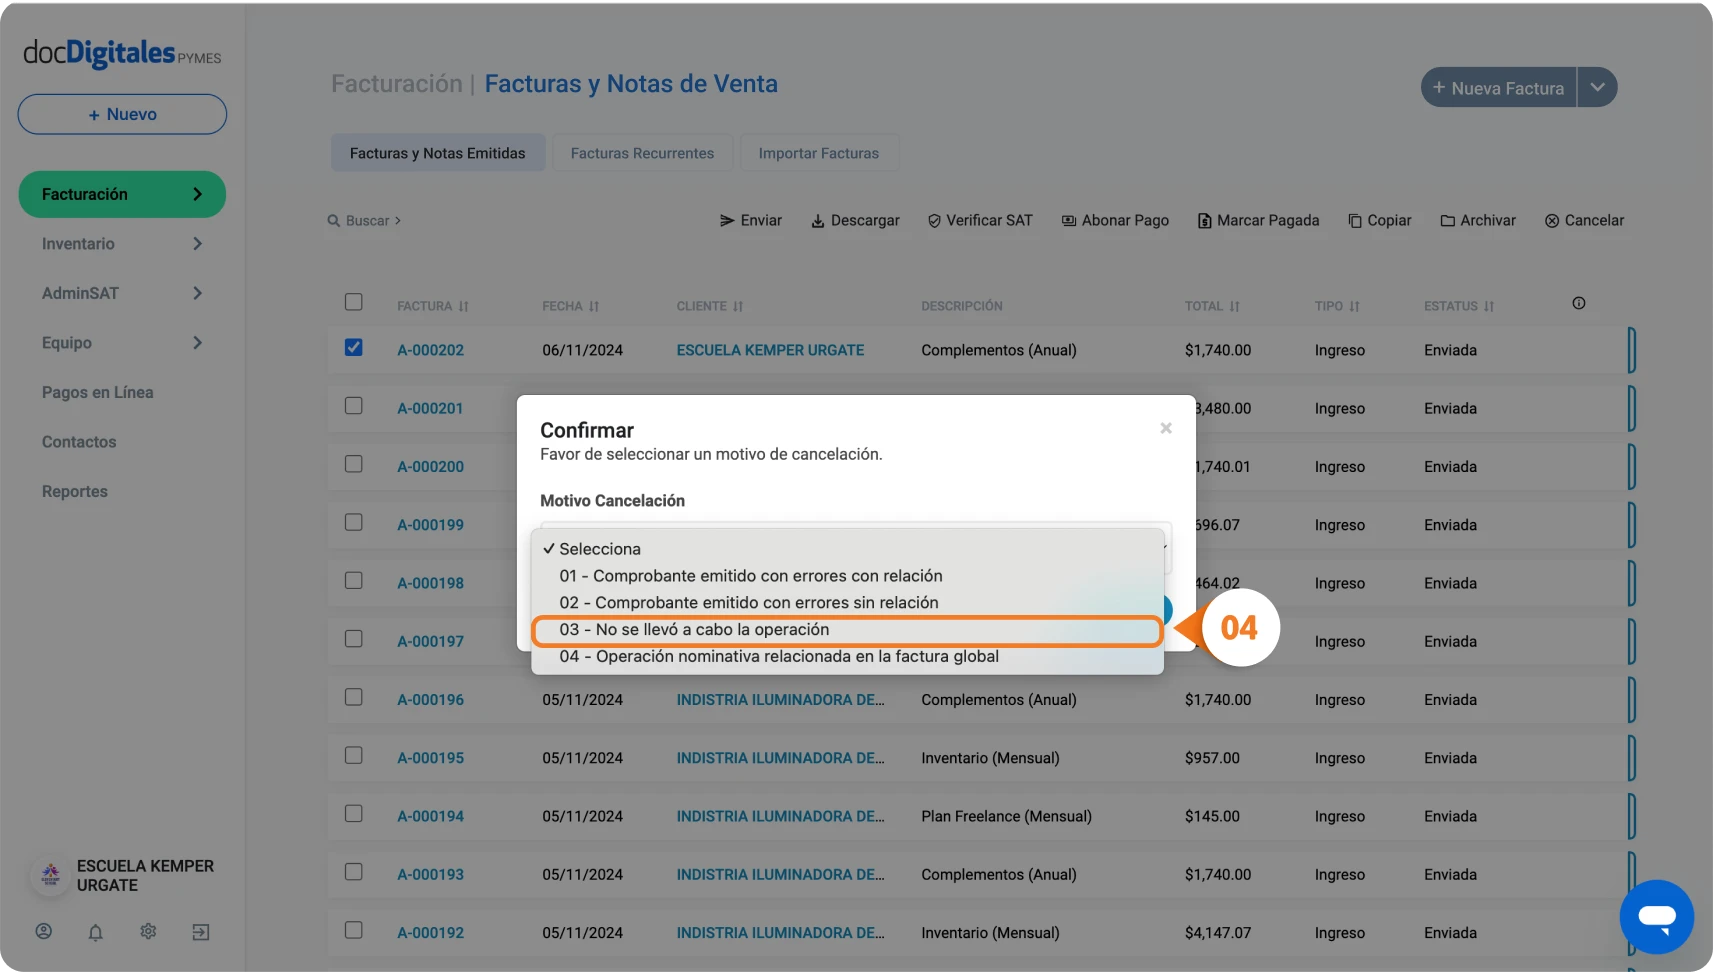The height and width of the screenshot is (972, 1713).
Task: Click the Archivar folder icon
Action: coord(1448,221)
